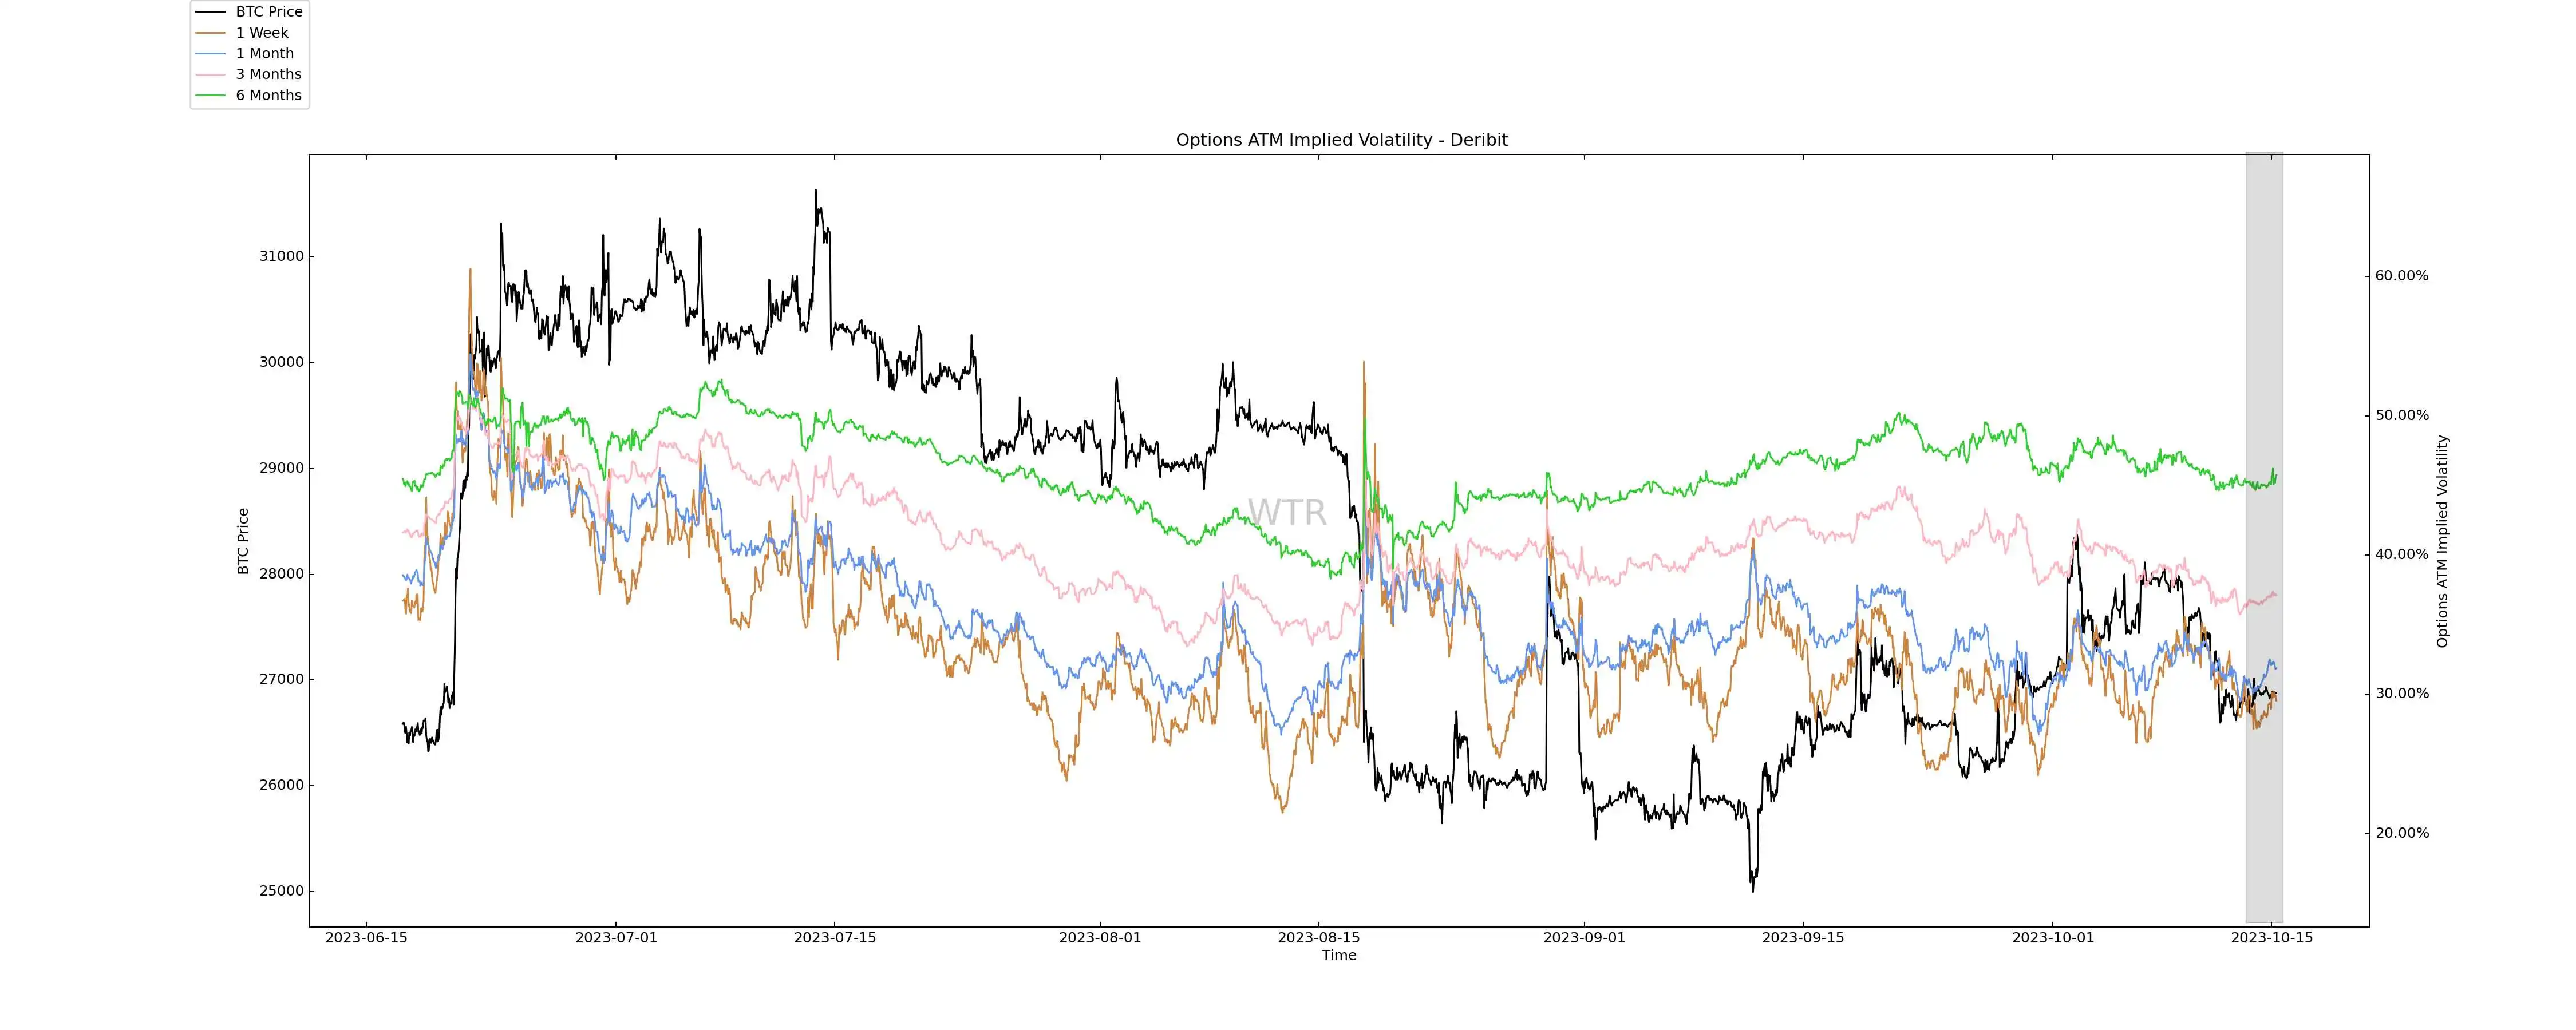
Task: Select the 6 Months legend entry
Action: coord(268,95)
